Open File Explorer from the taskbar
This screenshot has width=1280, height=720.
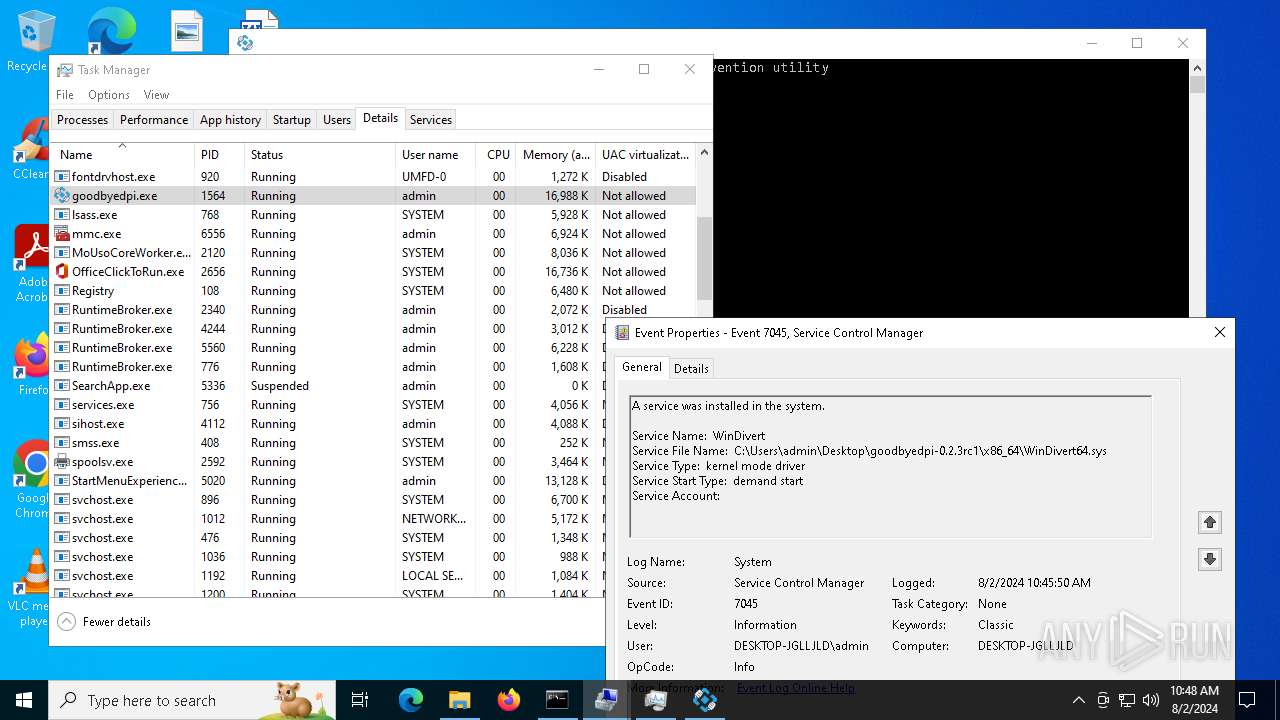[459, 700]
